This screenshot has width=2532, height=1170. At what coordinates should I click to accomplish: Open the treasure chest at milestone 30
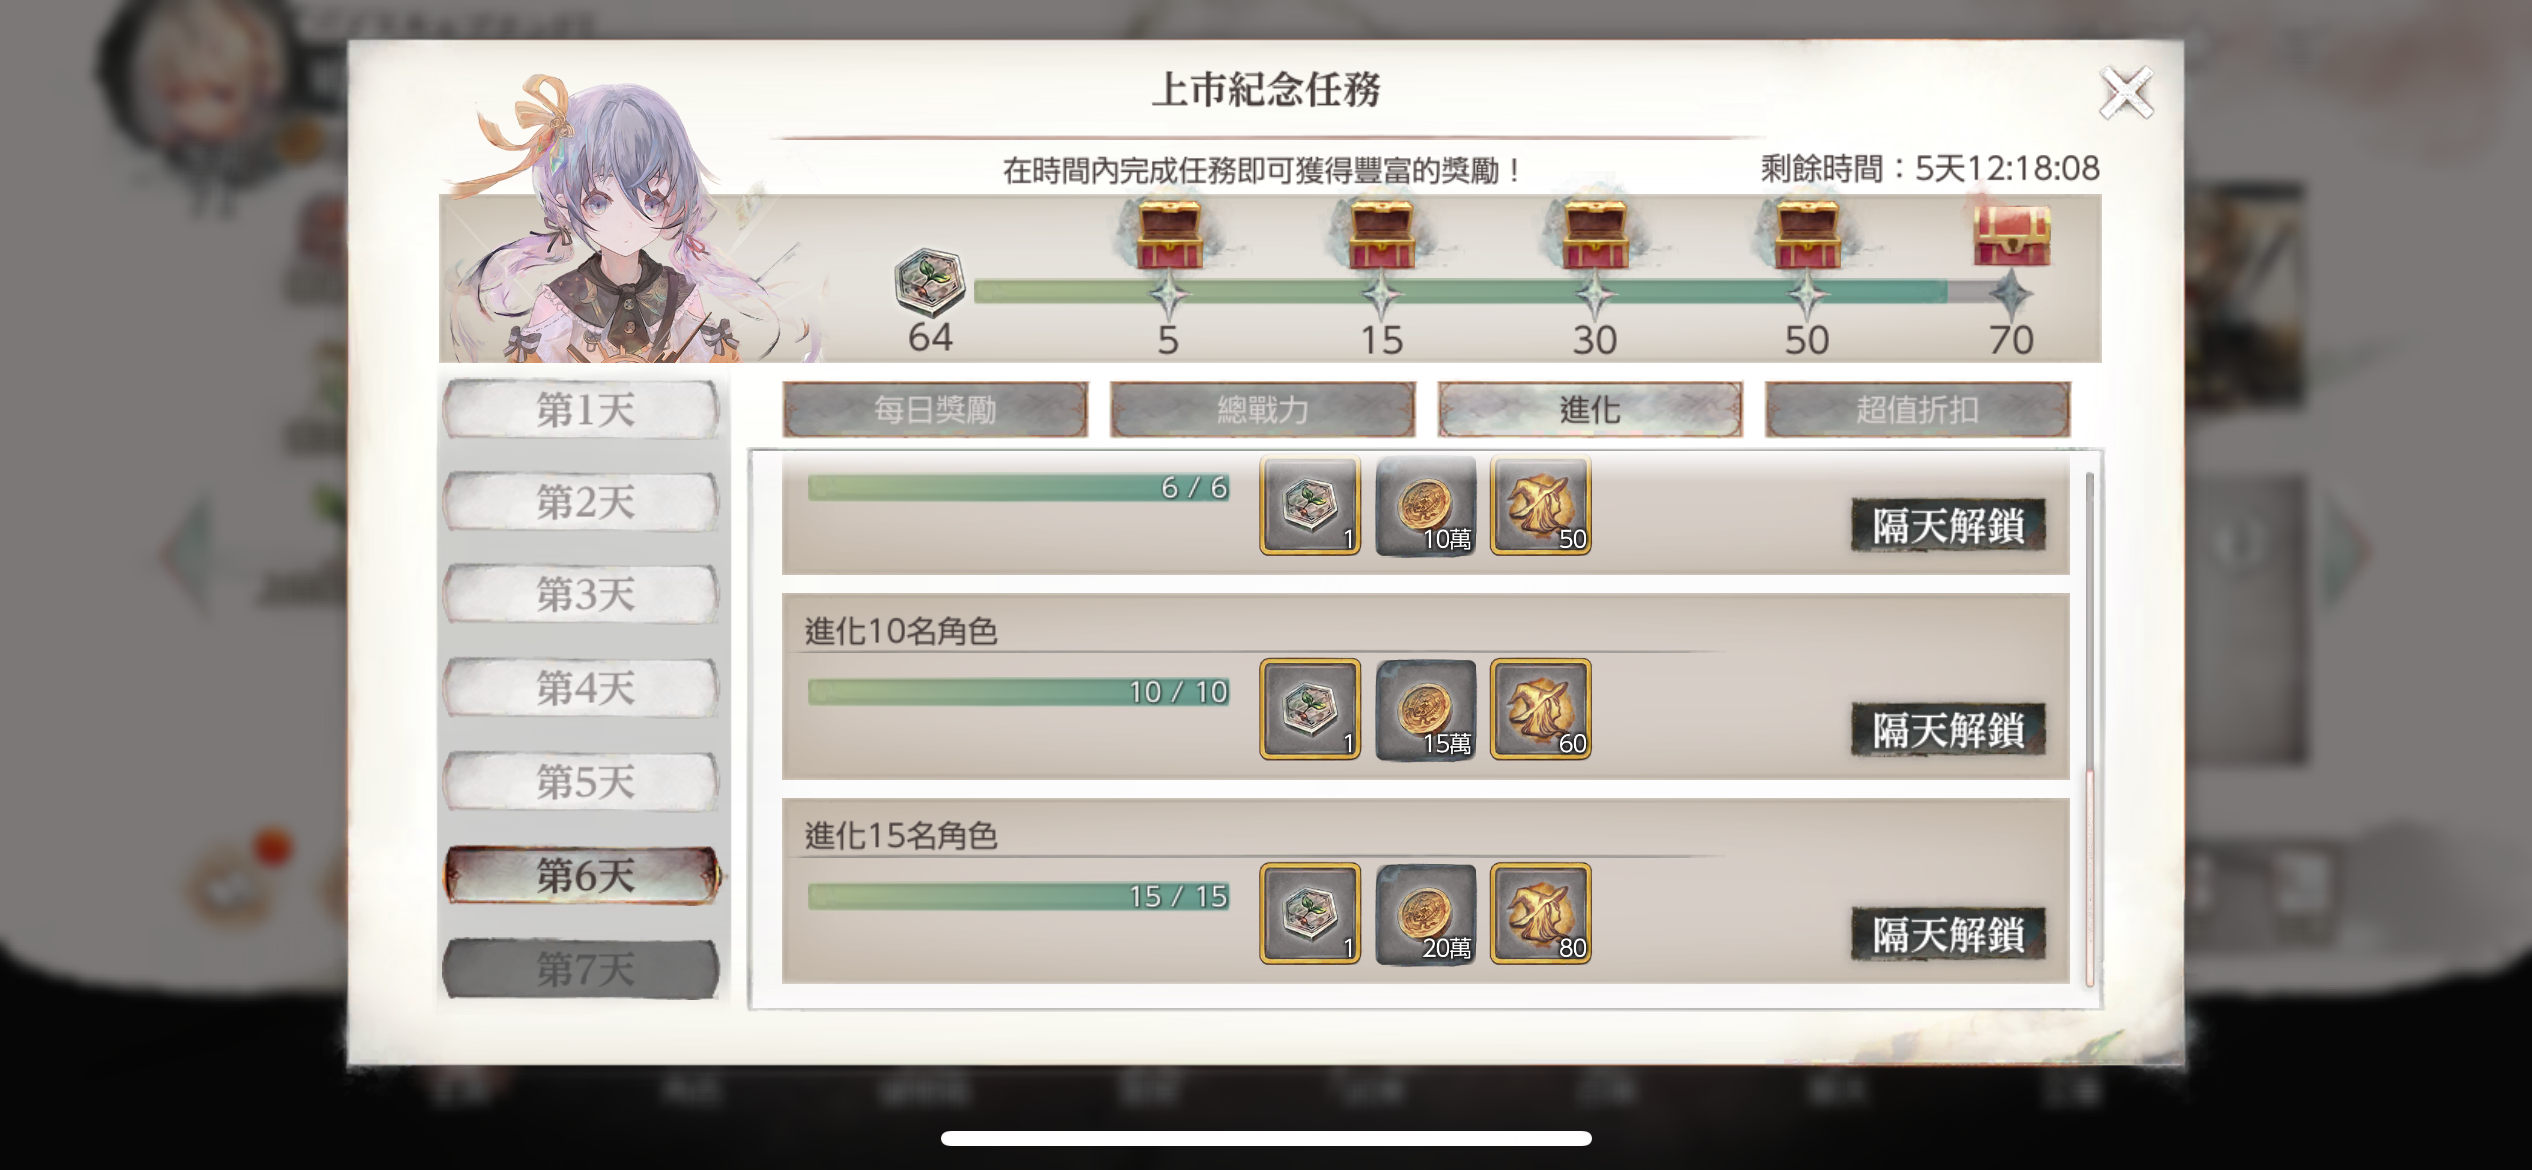tap(1595, 236)
